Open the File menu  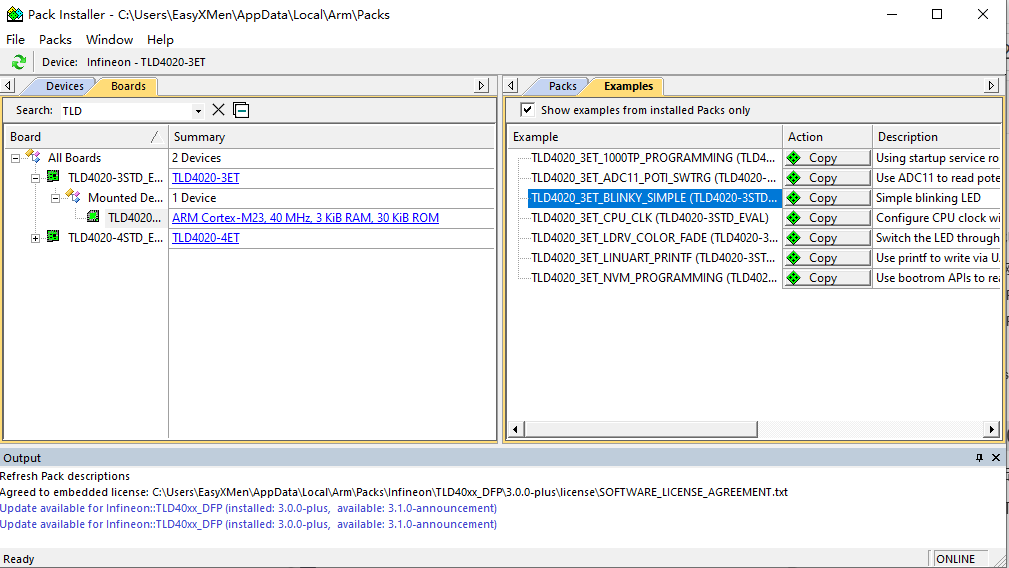tap(15, 39)
